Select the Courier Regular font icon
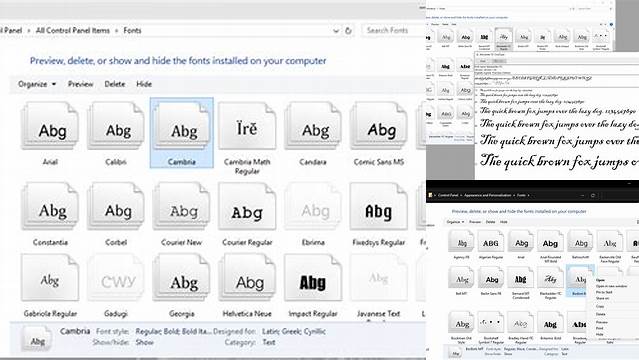639x360 pixels. (x=247, y=206)
